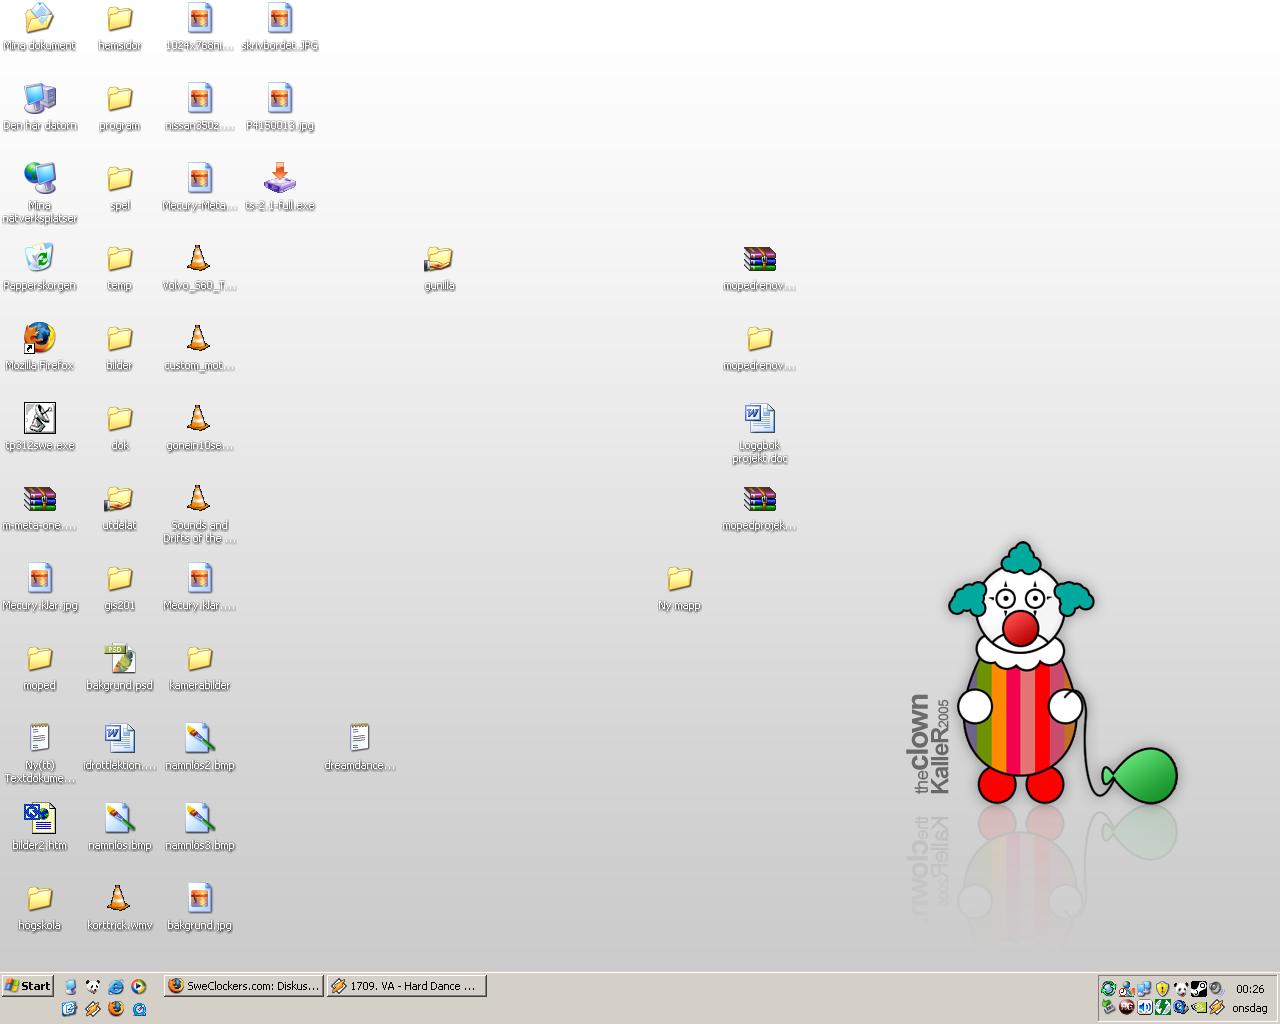This screenshot has width=1280, height=1024.
Task: Open the Mina dokument desktop icon
Action: [39, 26]
